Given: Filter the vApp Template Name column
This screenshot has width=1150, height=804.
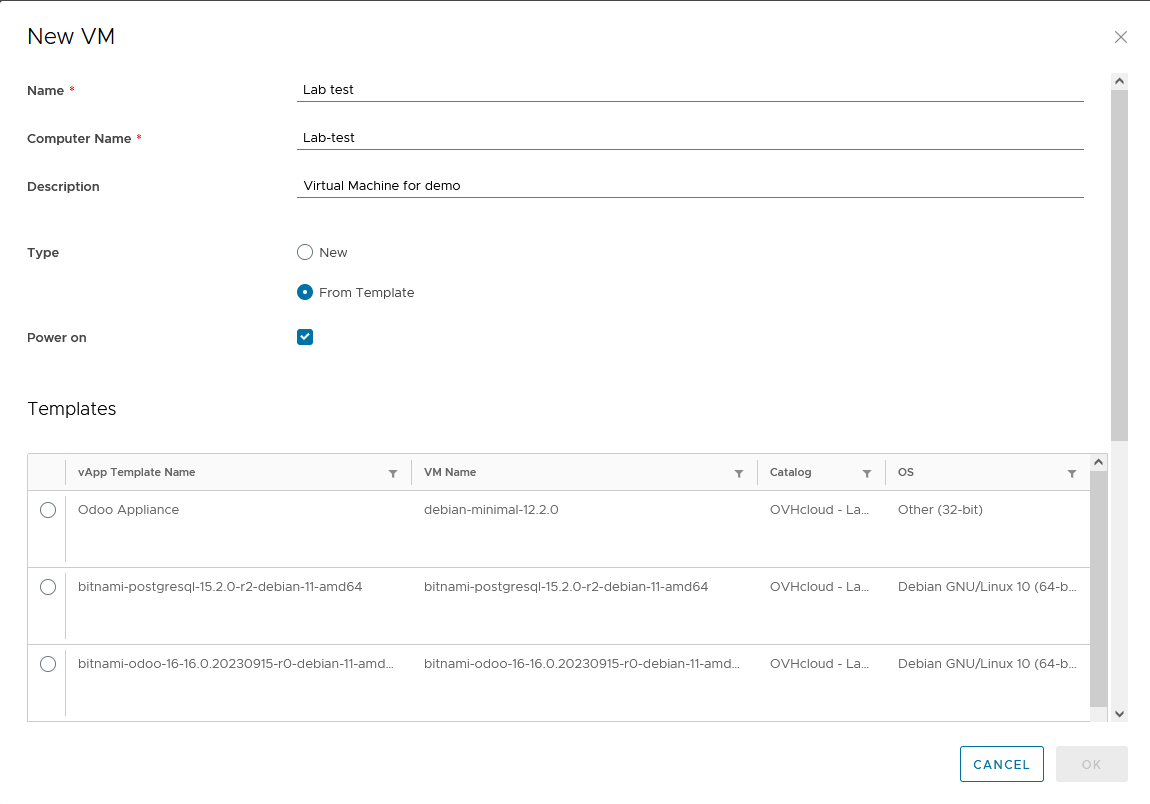Looking at the screenshot, I should [392, 473].
